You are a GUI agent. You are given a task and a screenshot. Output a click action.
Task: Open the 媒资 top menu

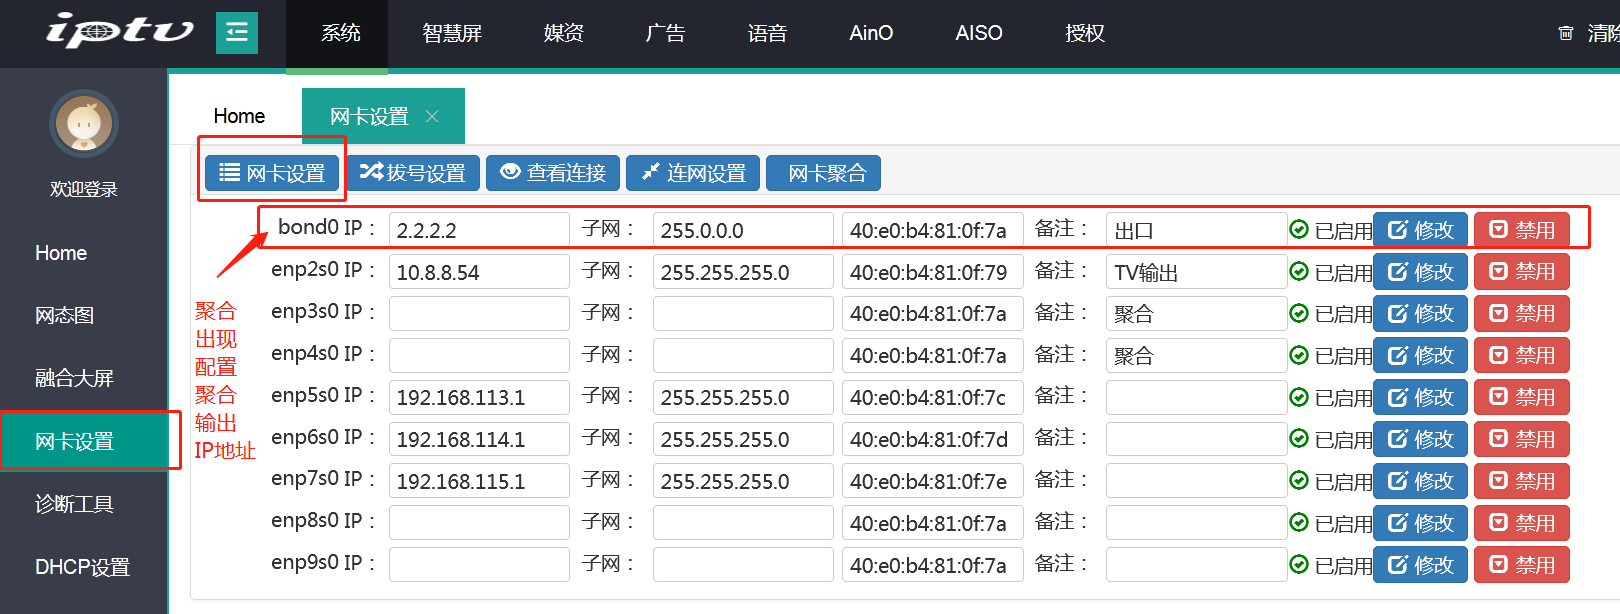[x=563, y=33]
